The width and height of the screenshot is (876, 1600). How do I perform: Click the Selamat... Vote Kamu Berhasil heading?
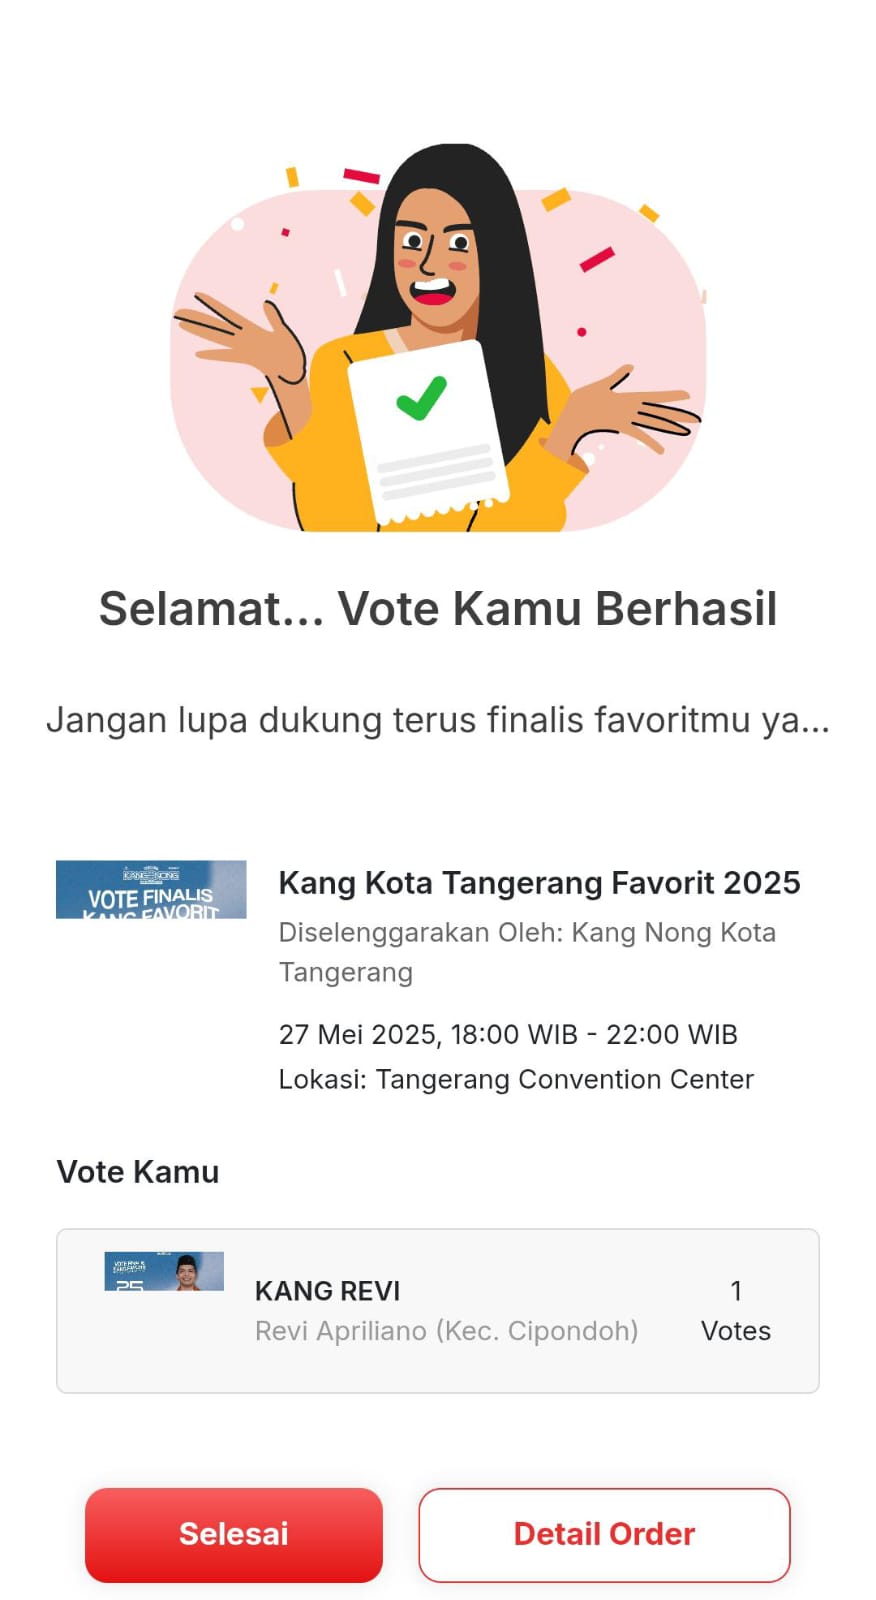438,609
